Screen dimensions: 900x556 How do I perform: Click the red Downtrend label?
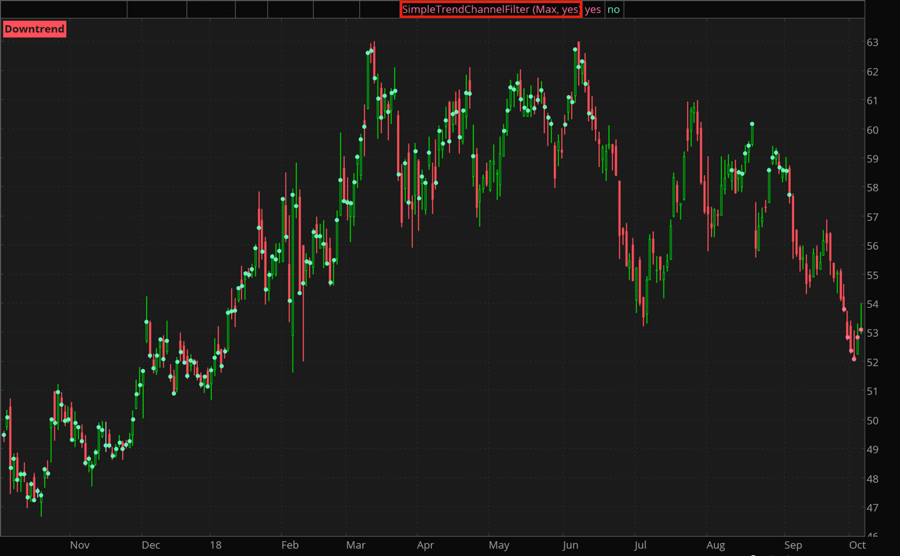(35, 29)
